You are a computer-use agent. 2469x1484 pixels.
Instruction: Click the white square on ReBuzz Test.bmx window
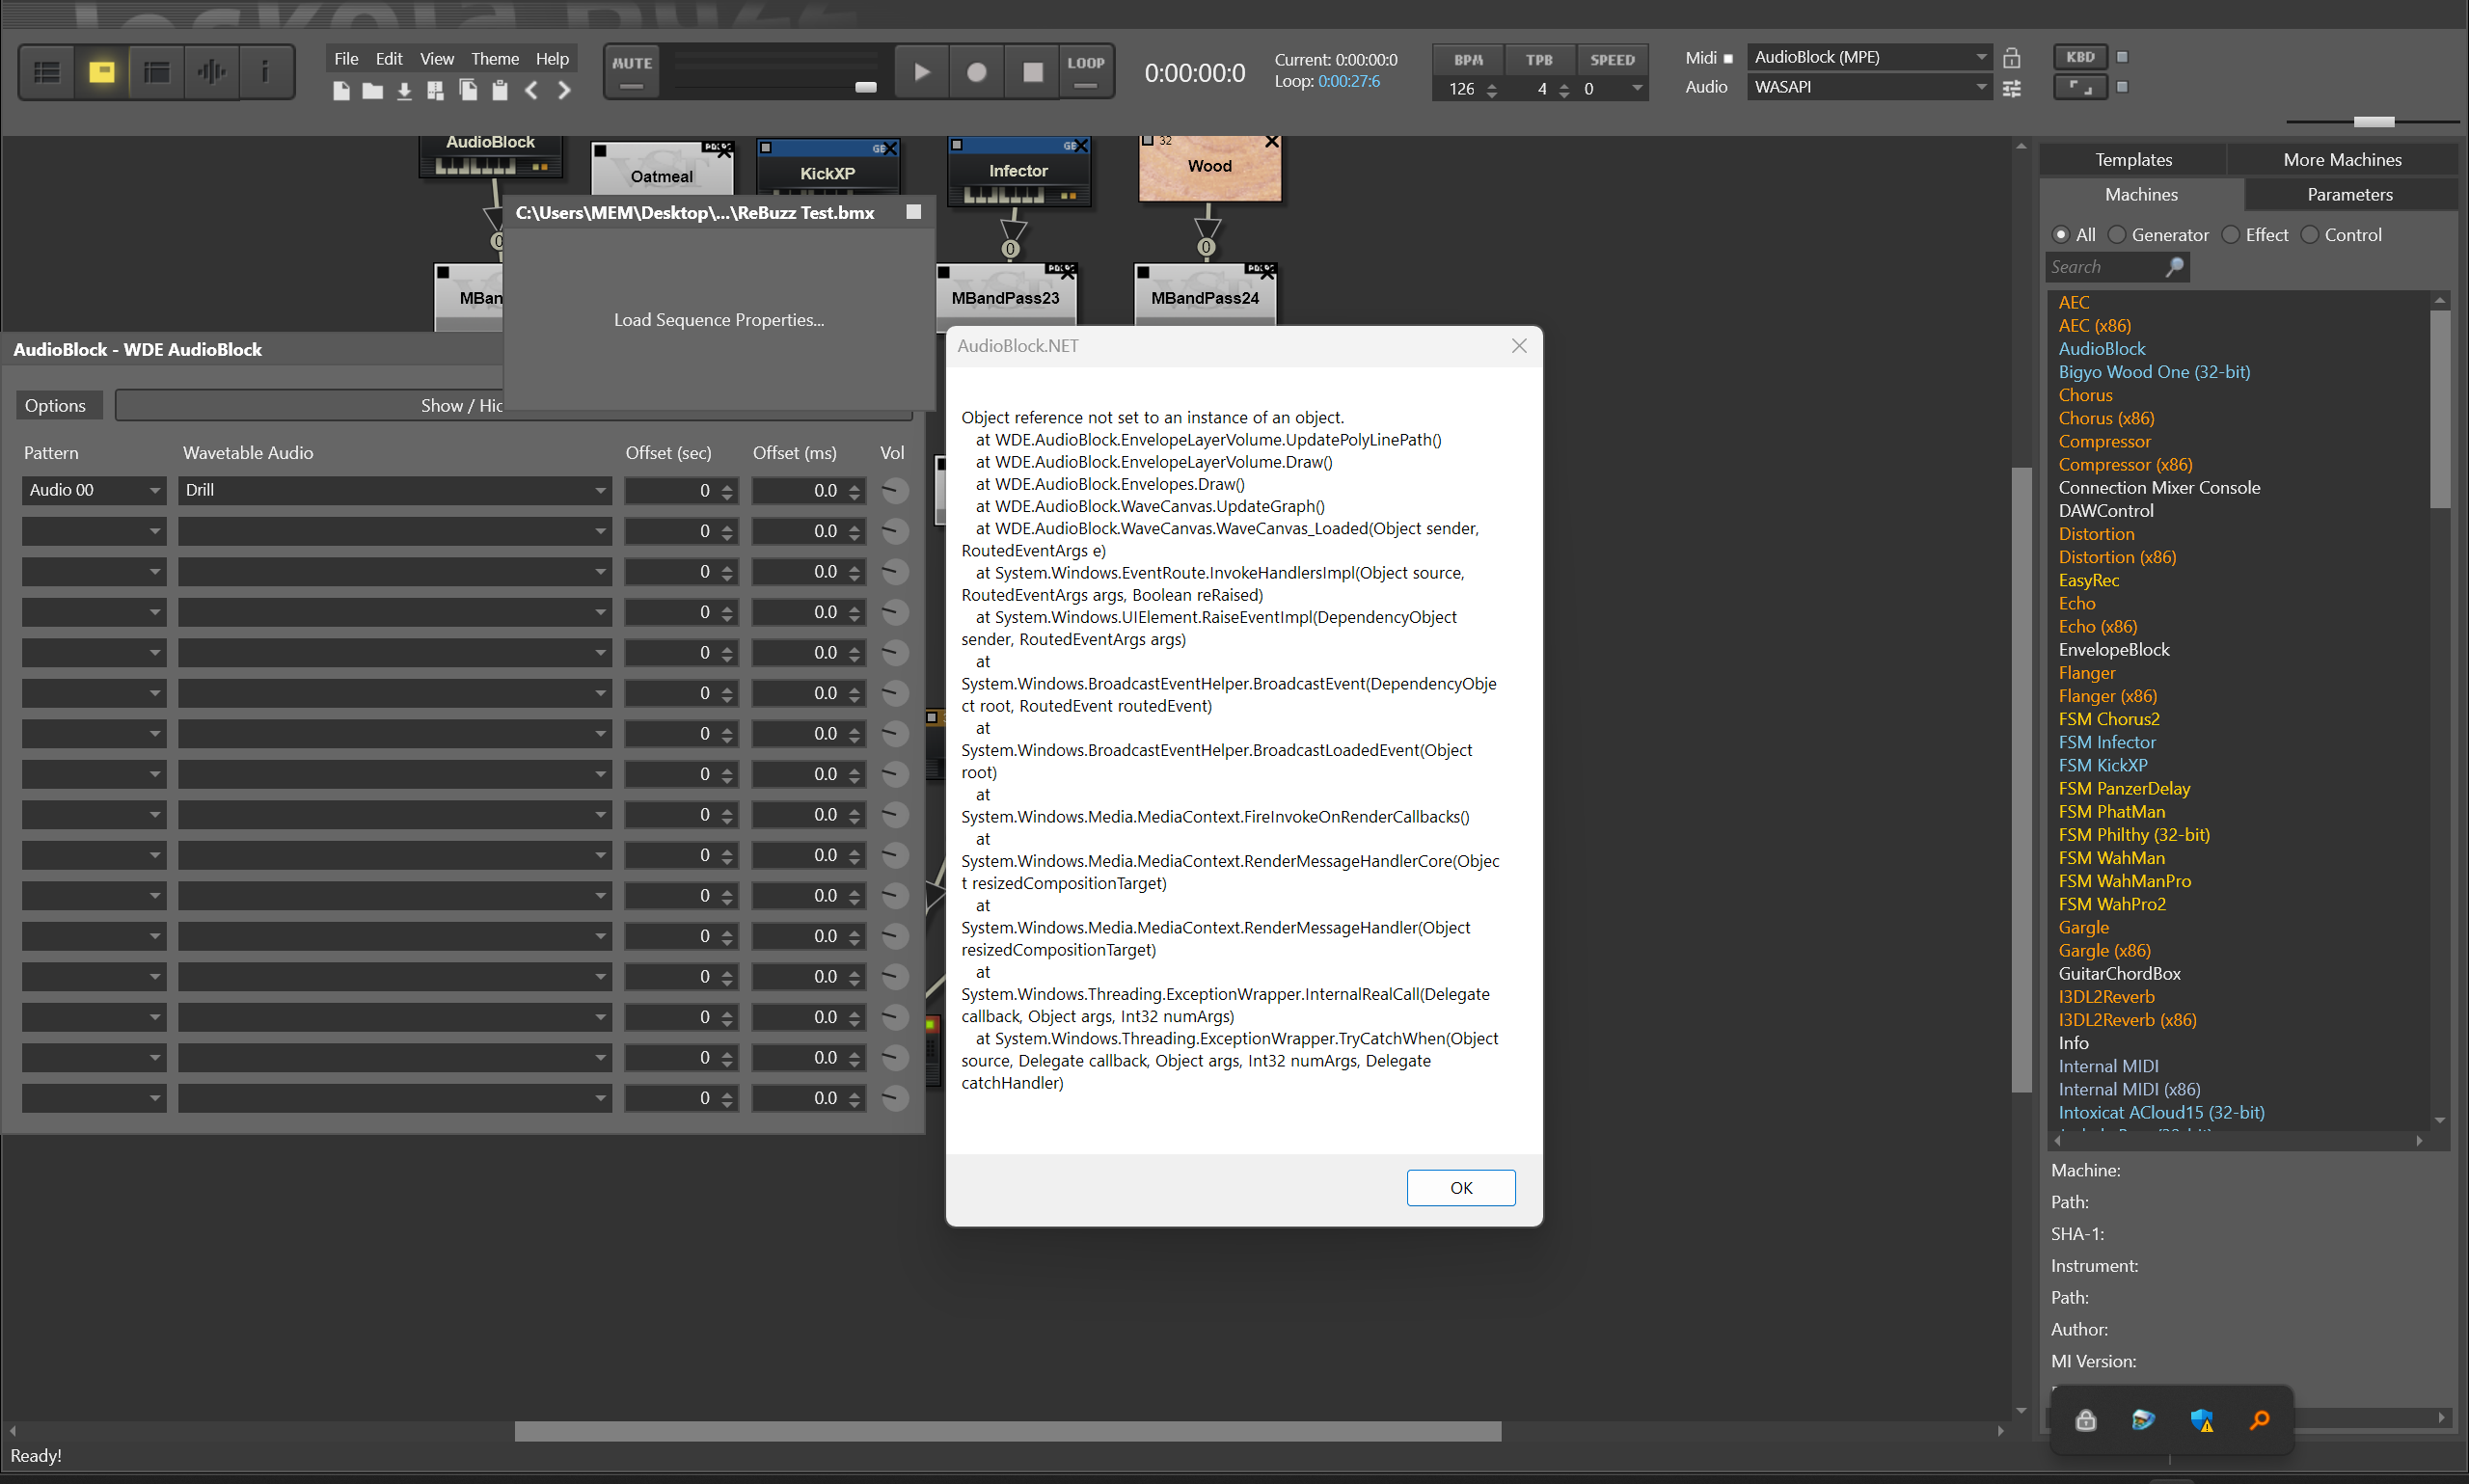[x=913, y=212]
